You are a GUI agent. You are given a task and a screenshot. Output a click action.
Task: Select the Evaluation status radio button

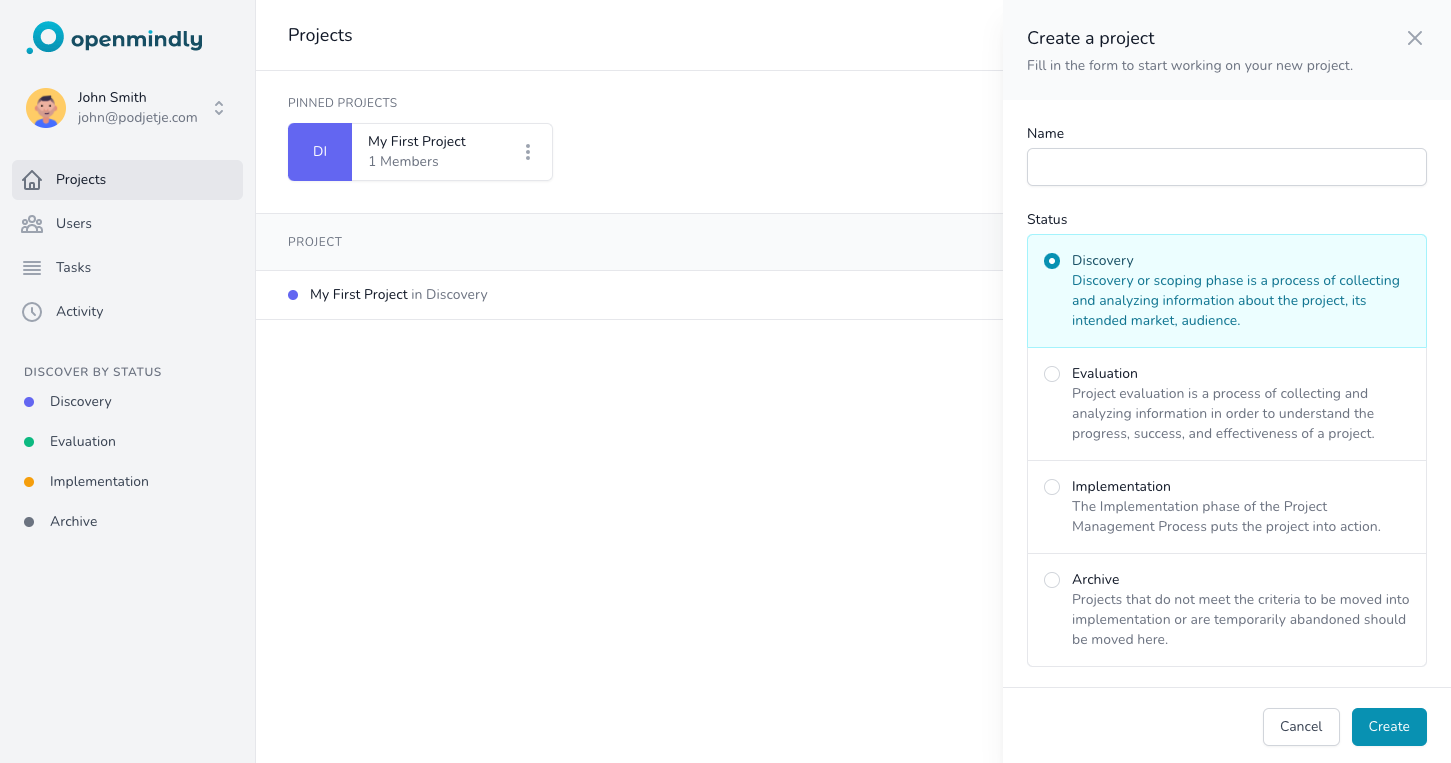[1052, 374]
